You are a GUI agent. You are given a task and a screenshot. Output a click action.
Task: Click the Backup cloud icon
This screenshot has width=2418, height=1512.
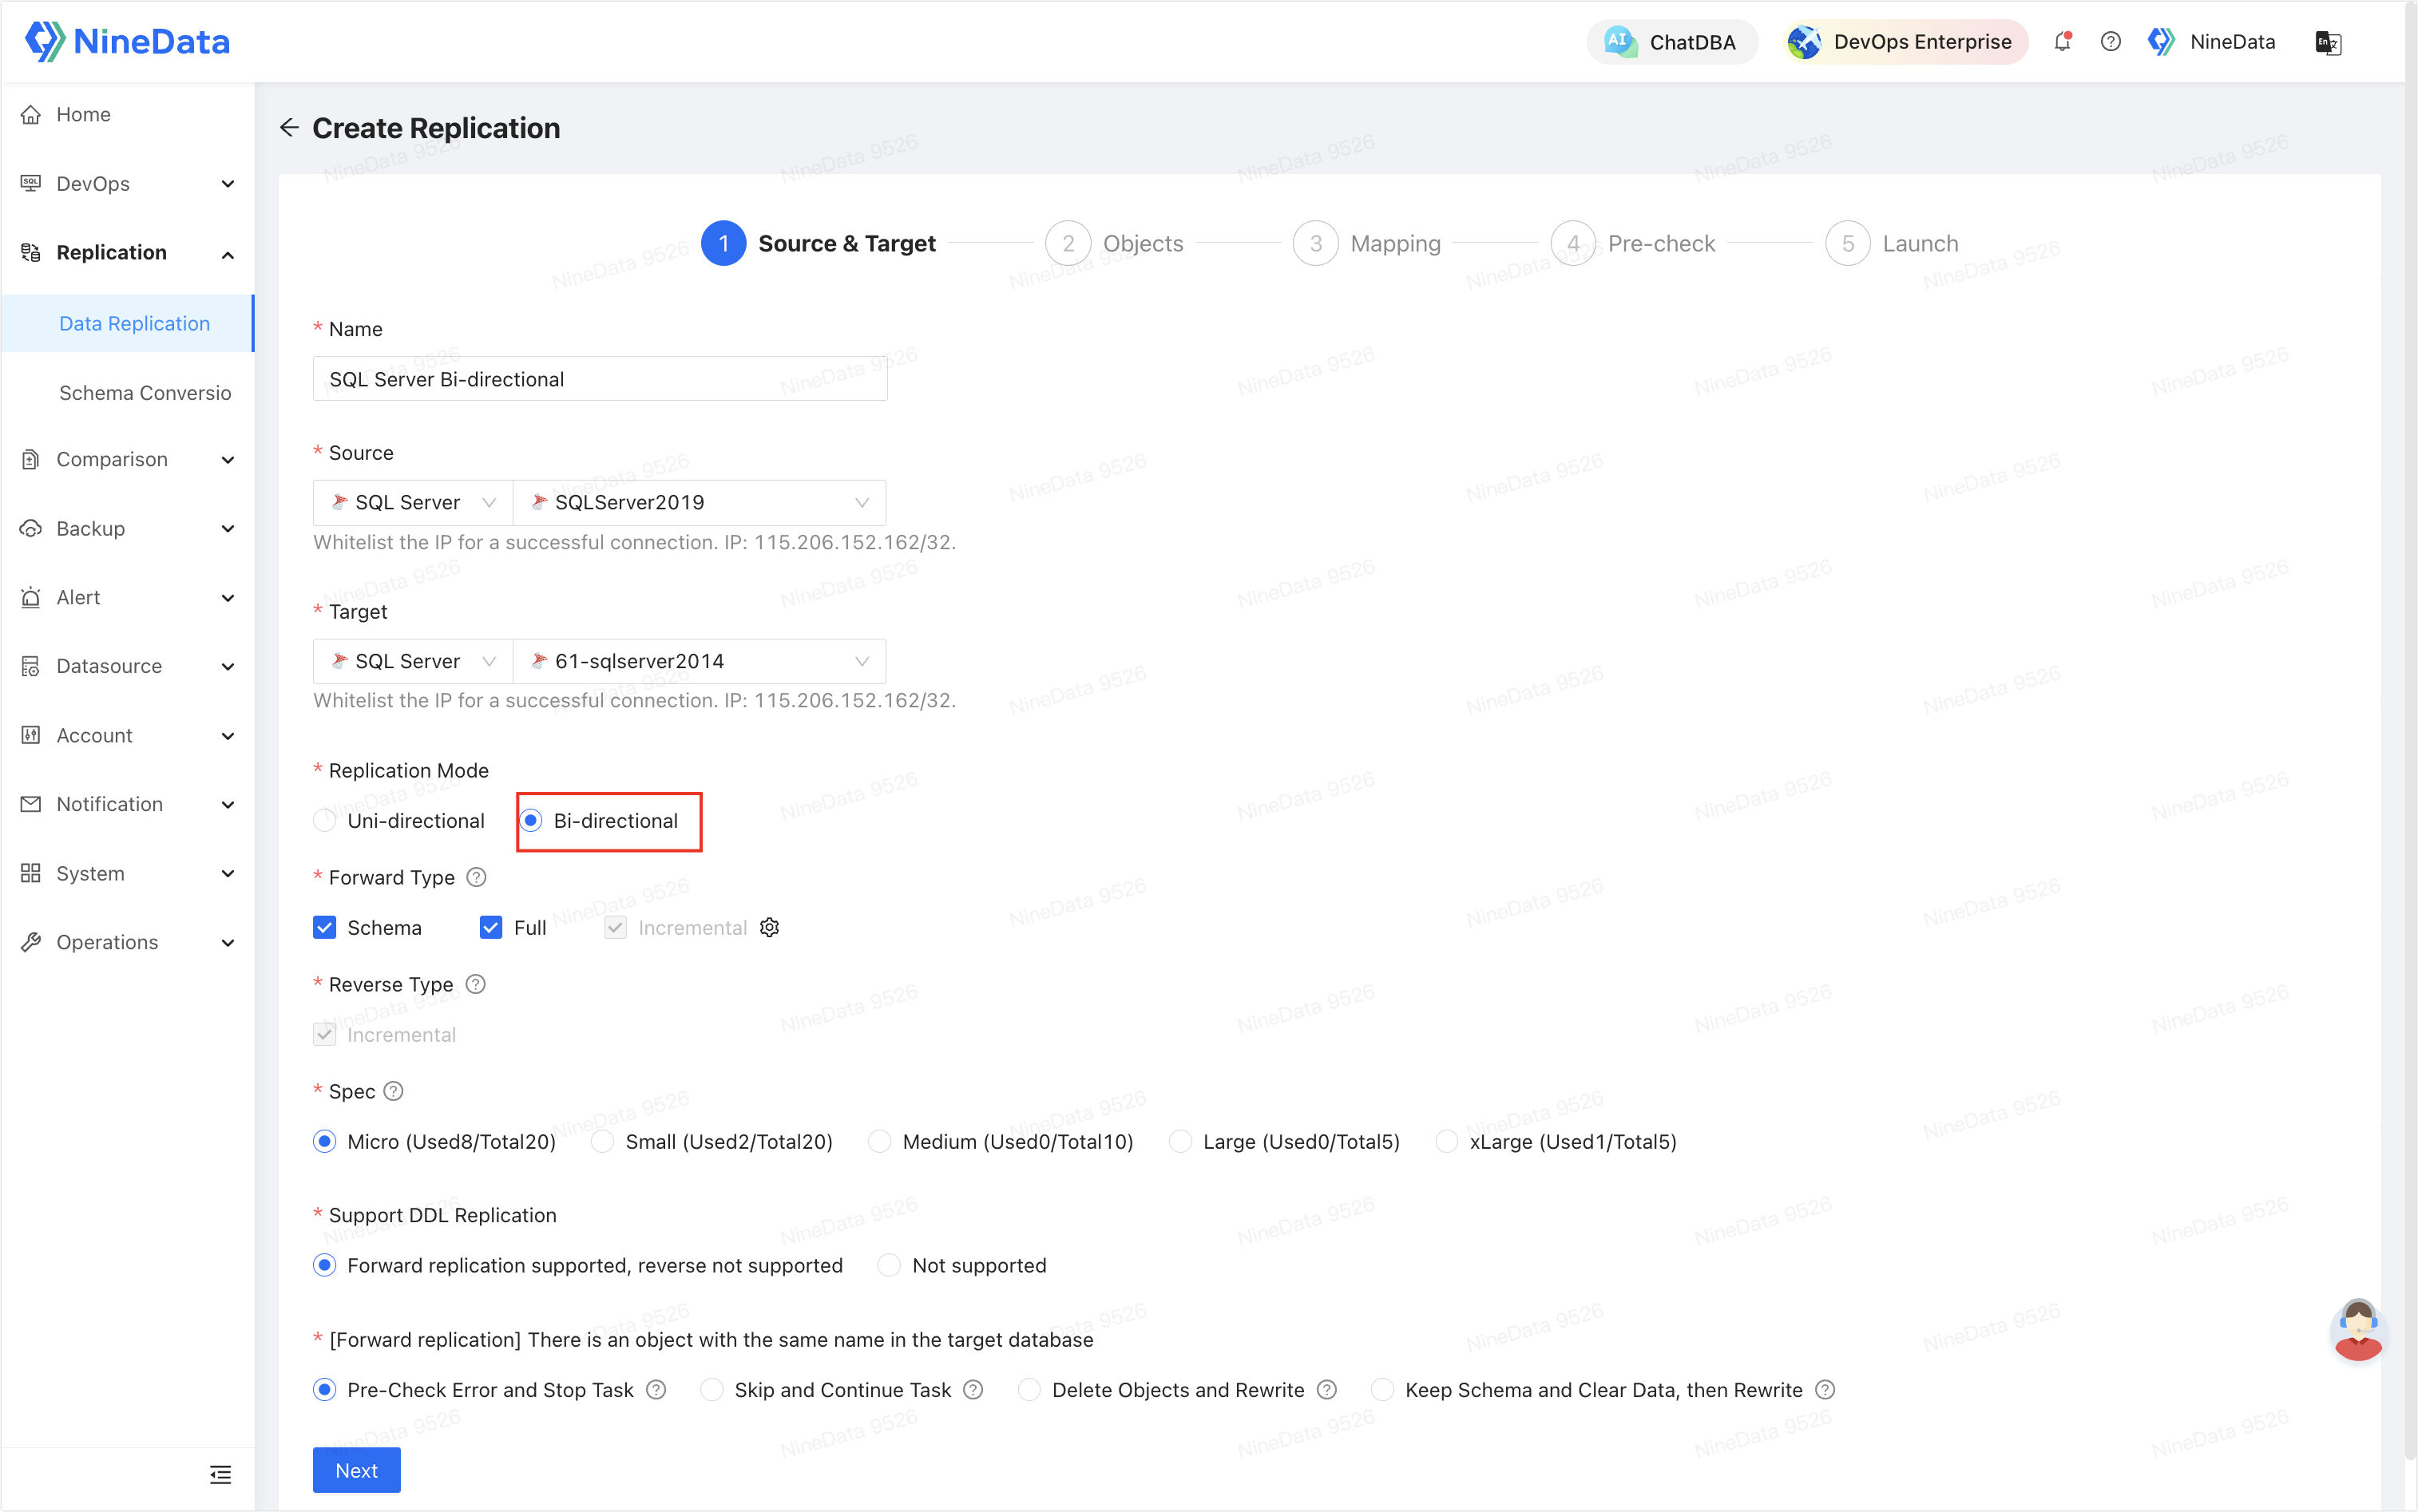coord(31,529)
